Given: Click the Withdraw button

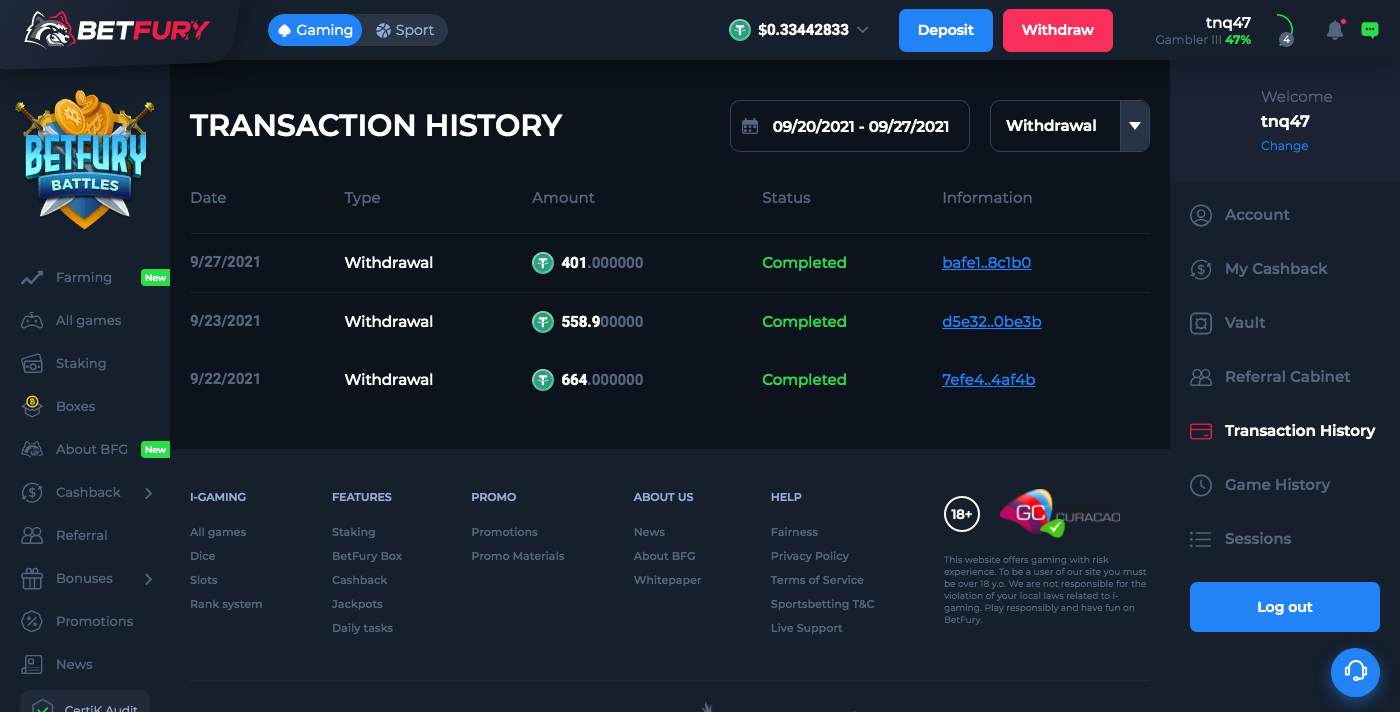Looking at the screenshot, I should [1058, 30].
